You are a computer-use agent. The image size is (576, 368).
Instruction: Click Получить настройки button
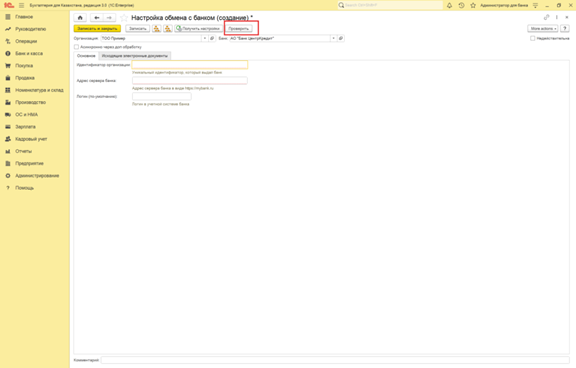pyautogui.click(x=199, y=29)
